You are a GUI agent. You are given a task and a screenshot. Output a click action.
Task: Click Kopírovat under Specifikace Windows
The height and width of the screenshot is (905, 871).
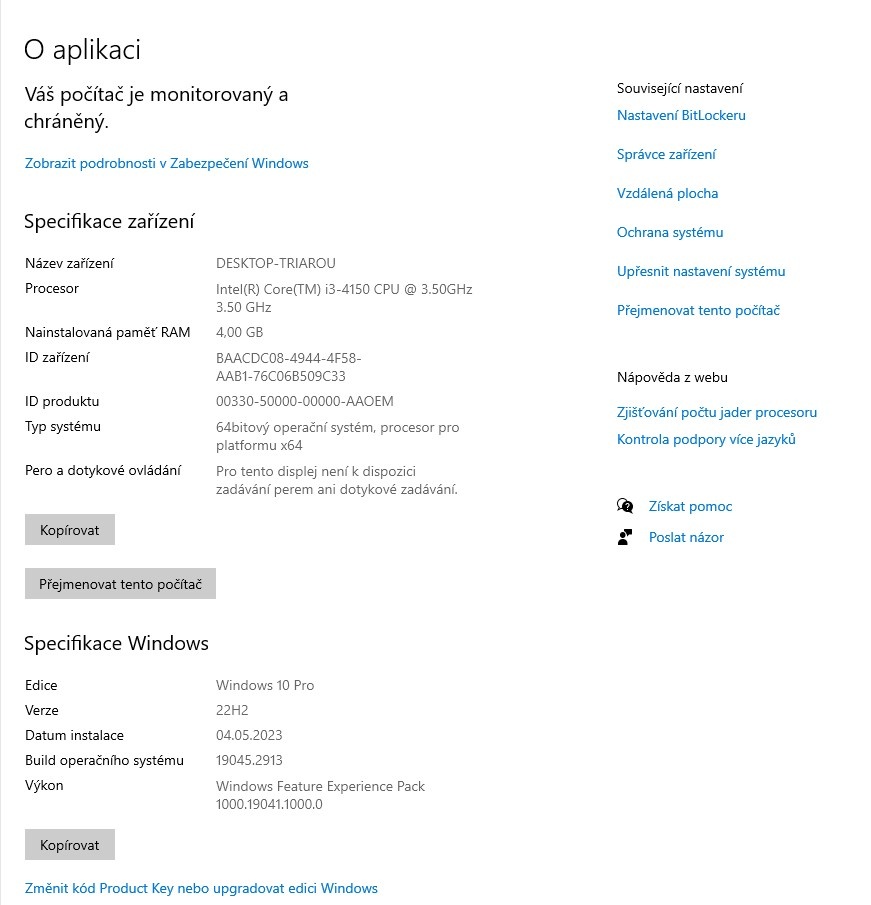coord(69,844)
